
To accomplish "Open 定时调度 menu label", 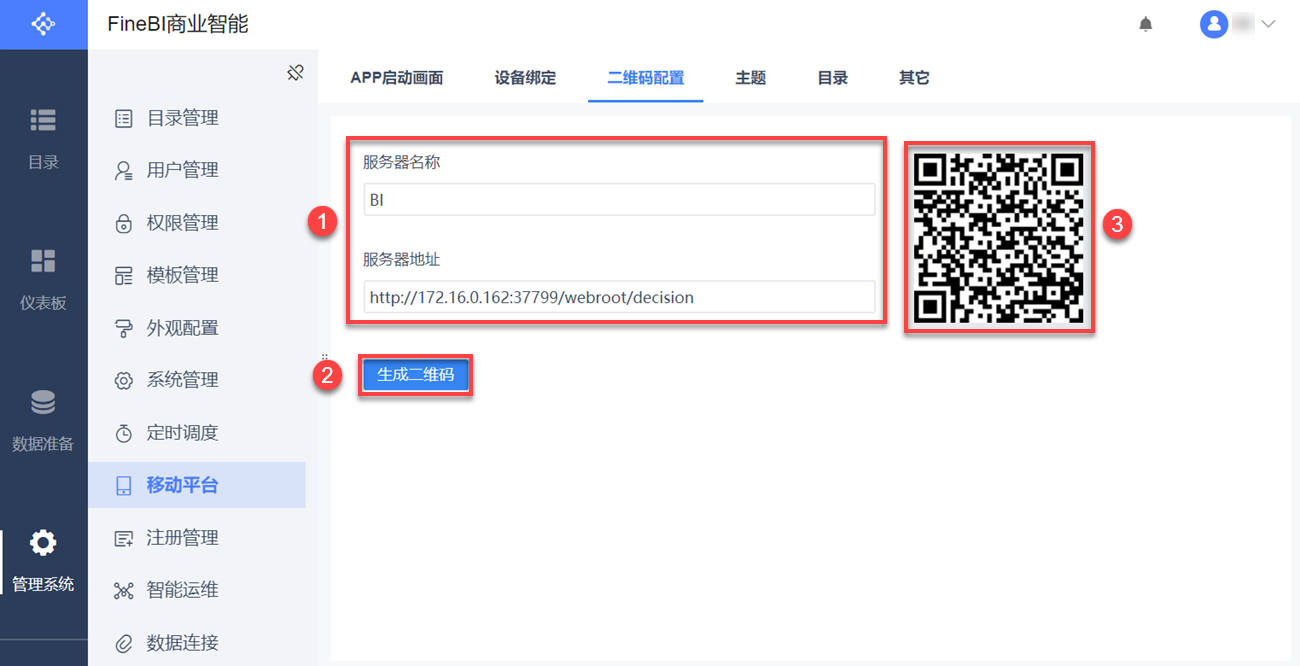I will 183,433.
